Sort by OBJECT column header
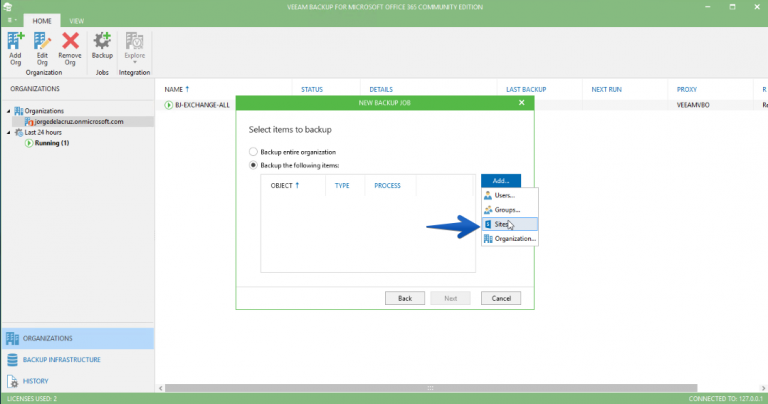Viewport: 768px width, 404px height. [285, 186]
